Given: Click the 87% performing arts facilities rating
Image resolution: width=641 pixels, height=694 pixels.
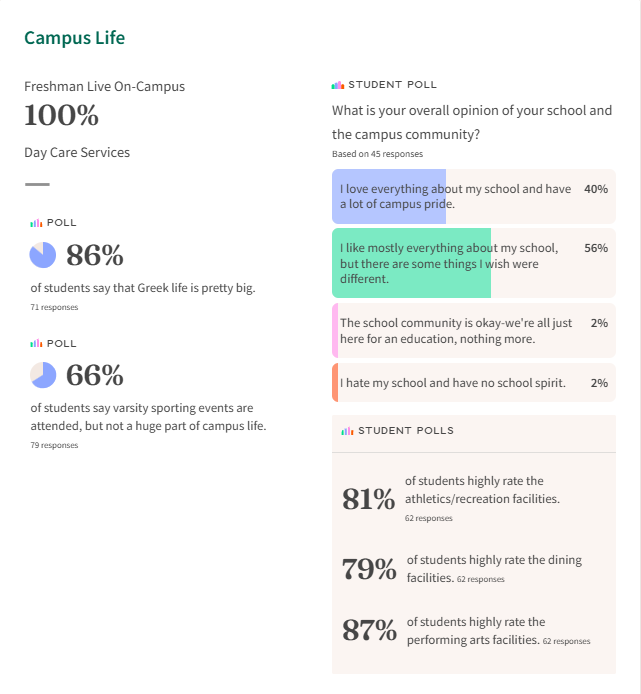Looking at the screenshot, I should pos(369,630).
